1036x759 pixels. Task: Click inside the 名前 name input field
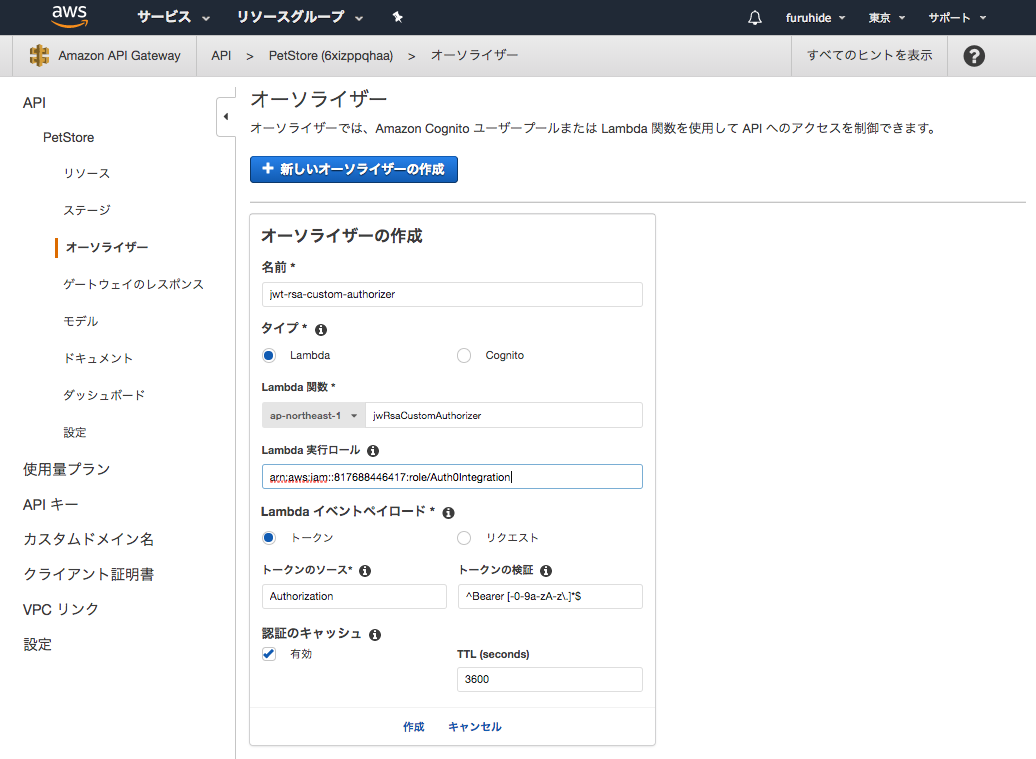[x=450, y=294]
